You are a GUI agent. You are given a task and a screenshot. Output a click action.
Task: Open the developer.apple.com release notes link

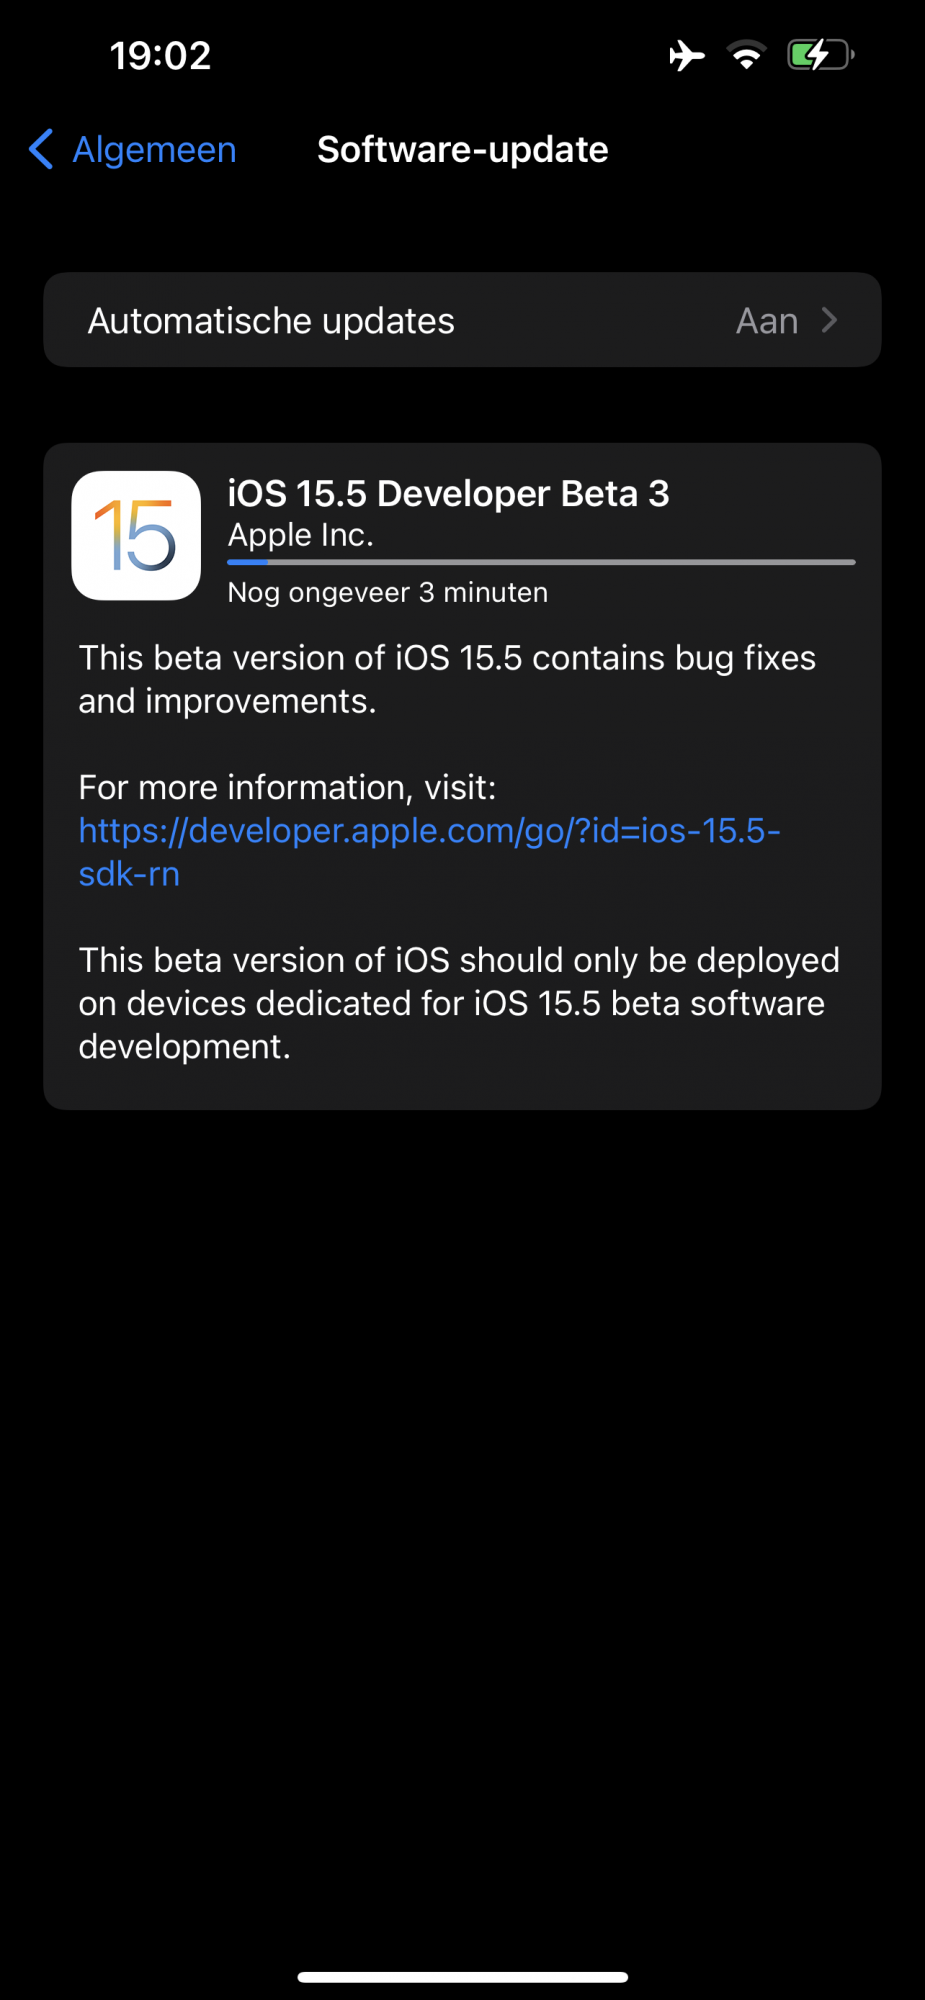click(429, 832)
